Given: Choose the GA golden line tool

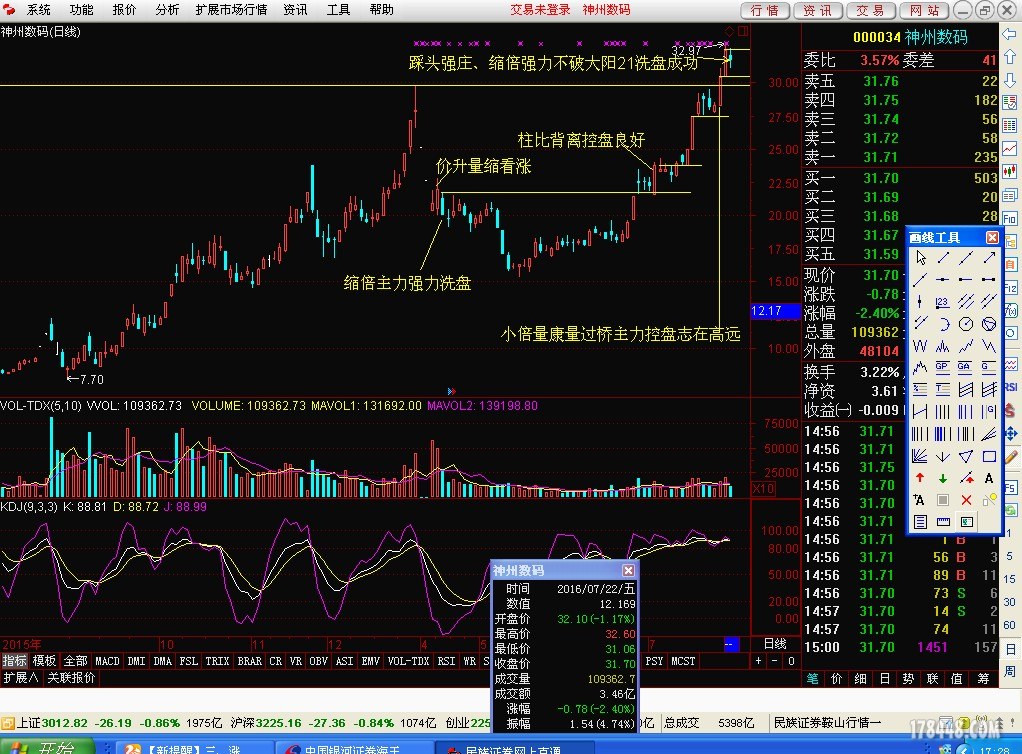Looking at the screenshot, I should coord(966,368).
